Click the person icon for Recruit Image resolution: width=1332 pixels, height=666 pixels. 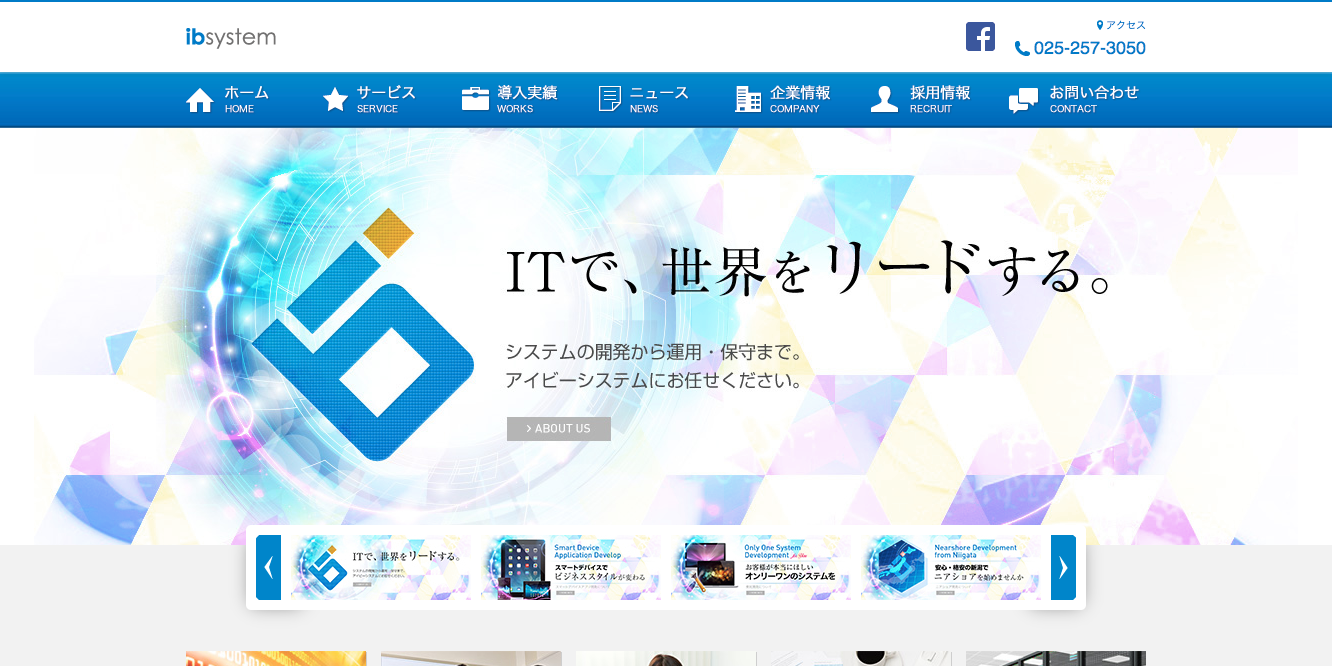884,99
